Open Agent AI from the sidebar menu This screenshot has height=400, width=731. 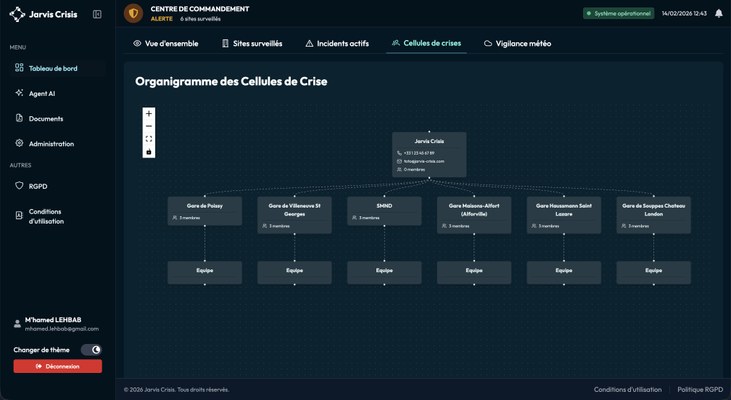42,94
